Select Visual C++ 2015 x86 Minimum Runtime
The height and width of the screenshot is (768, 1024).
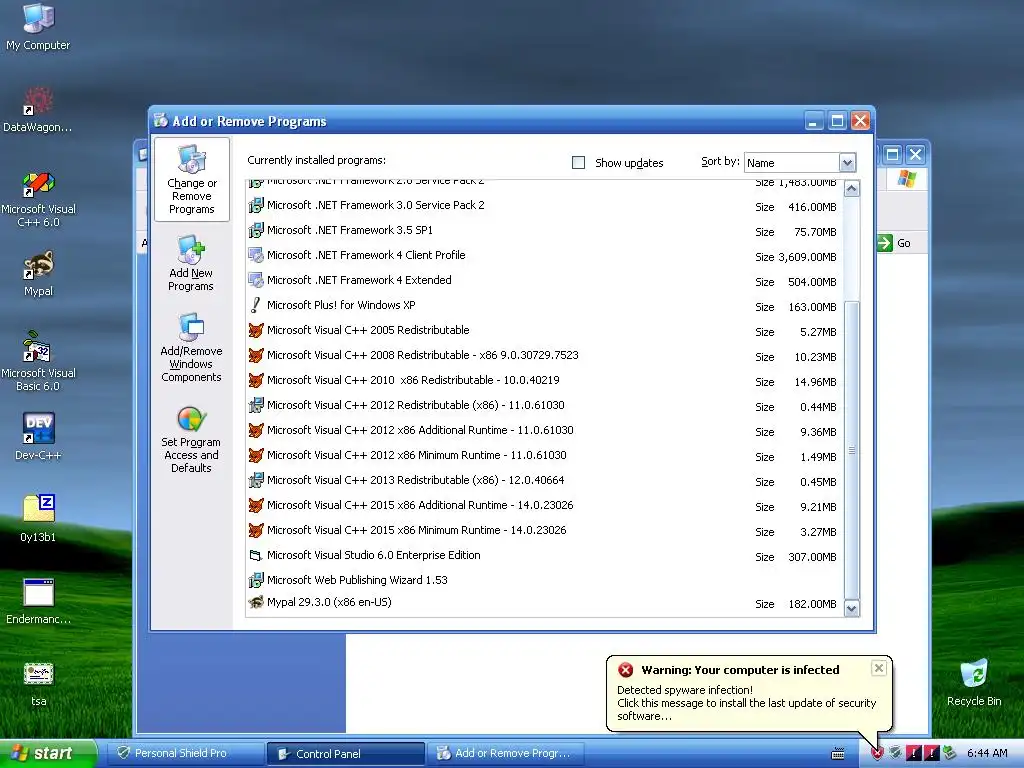point(543,530)
